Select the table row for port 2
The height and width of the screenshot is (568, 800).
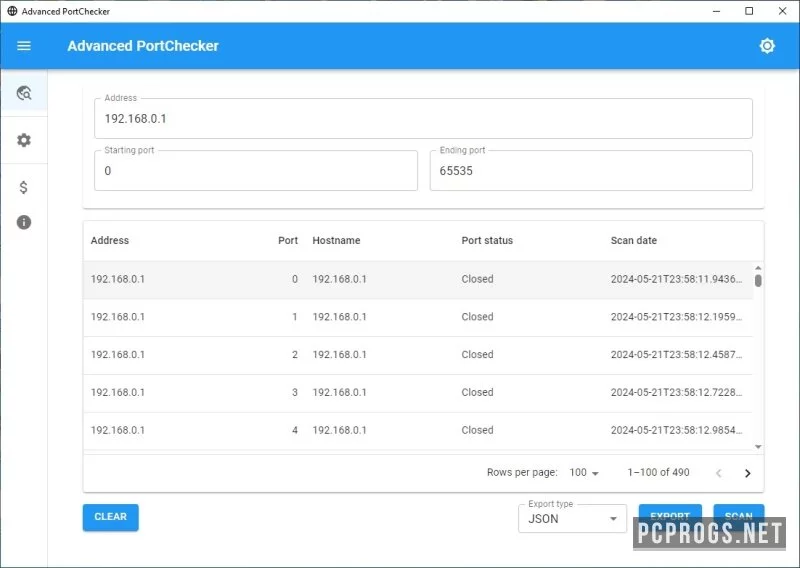point(418,355)
